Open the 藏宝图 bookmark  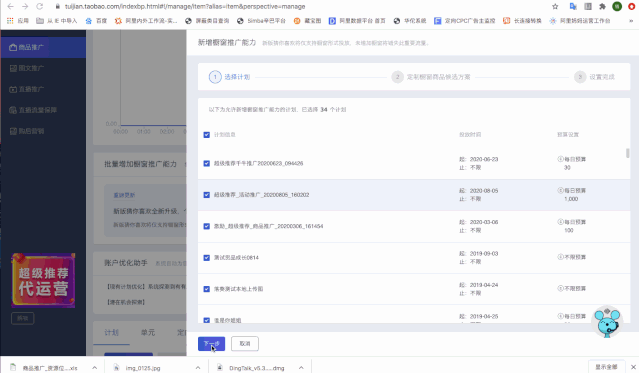[308, 21]
